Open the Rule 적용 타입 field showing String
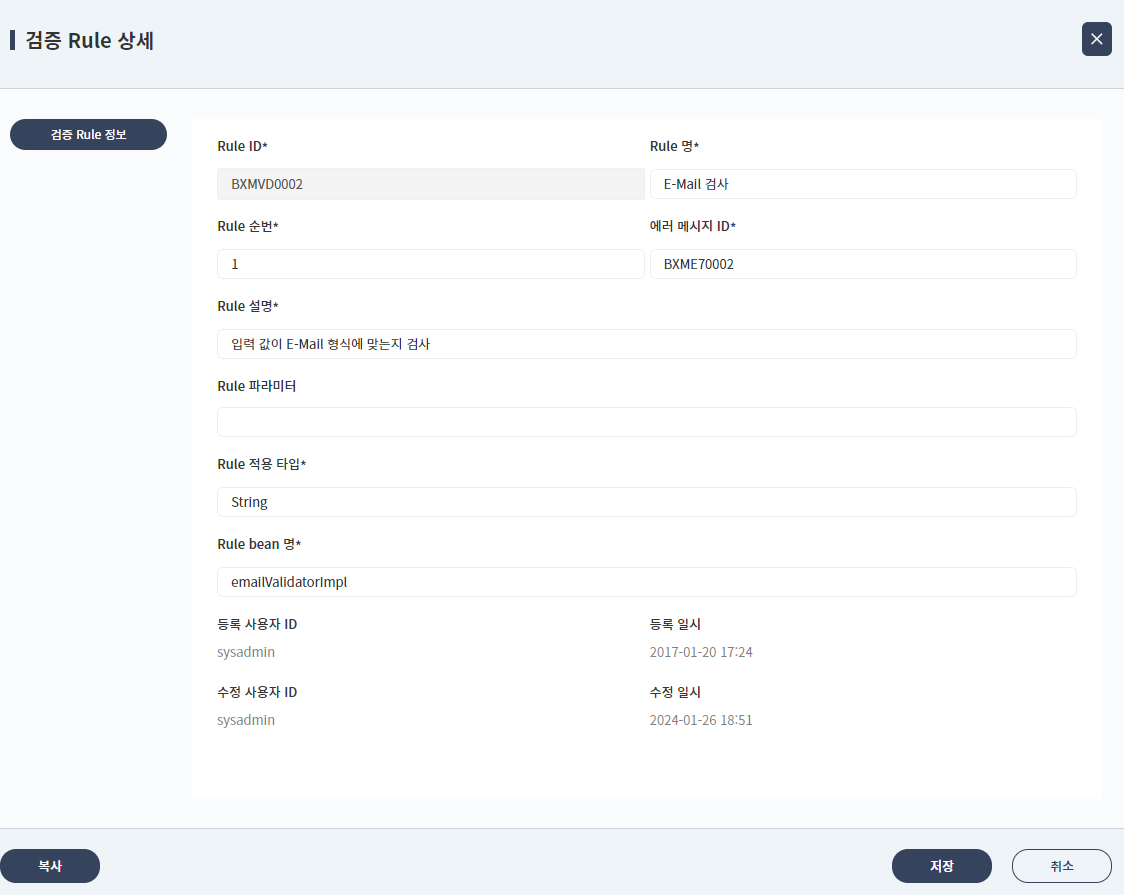This screenshot has height=895, width=1124. tap(646, 501)
